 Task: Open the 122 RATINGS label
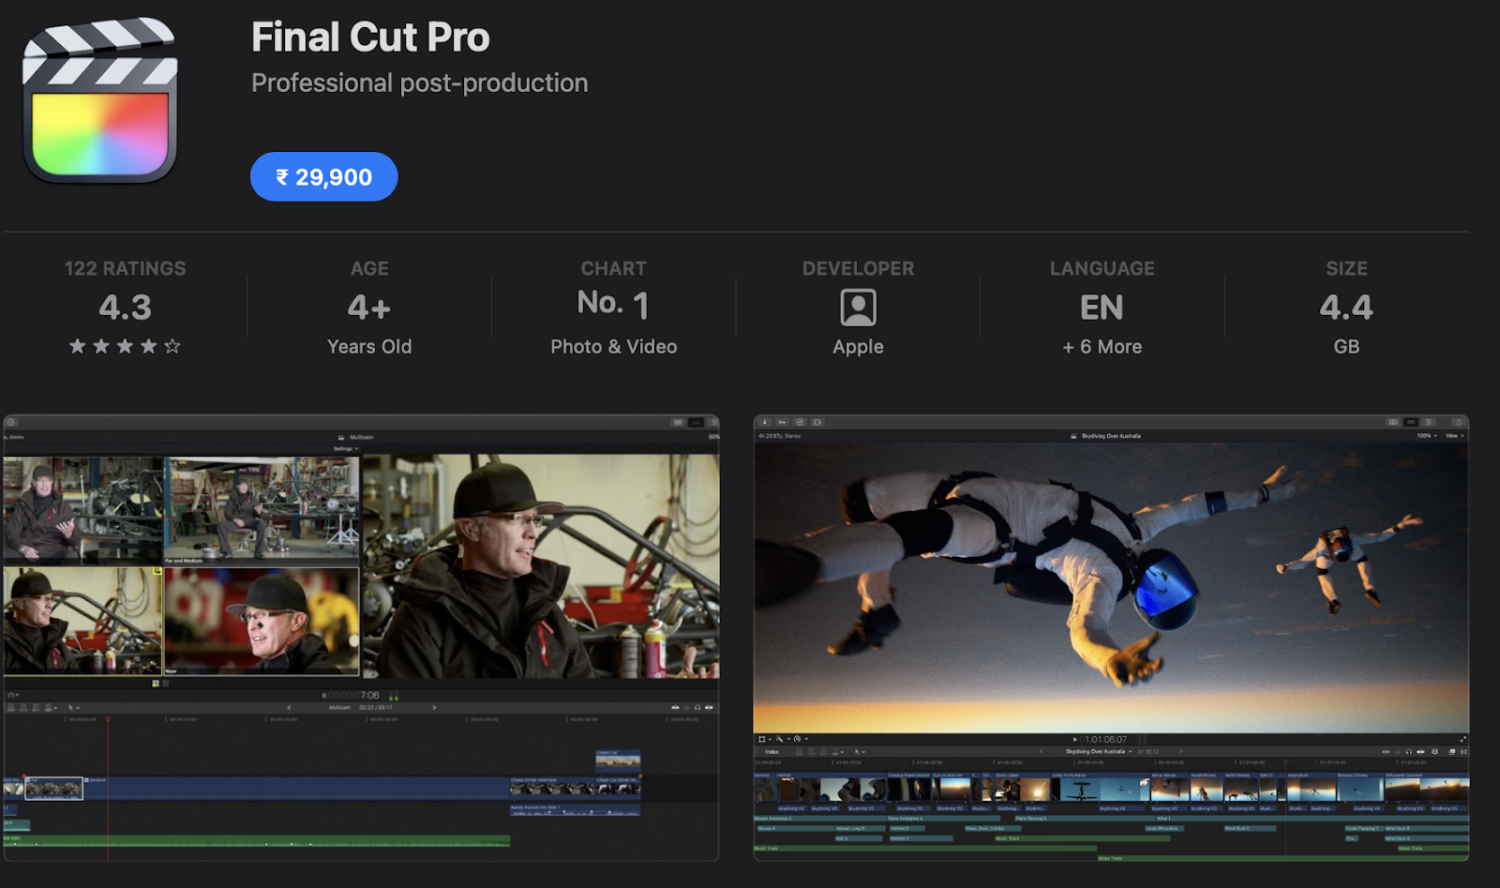tap(125, 268)
